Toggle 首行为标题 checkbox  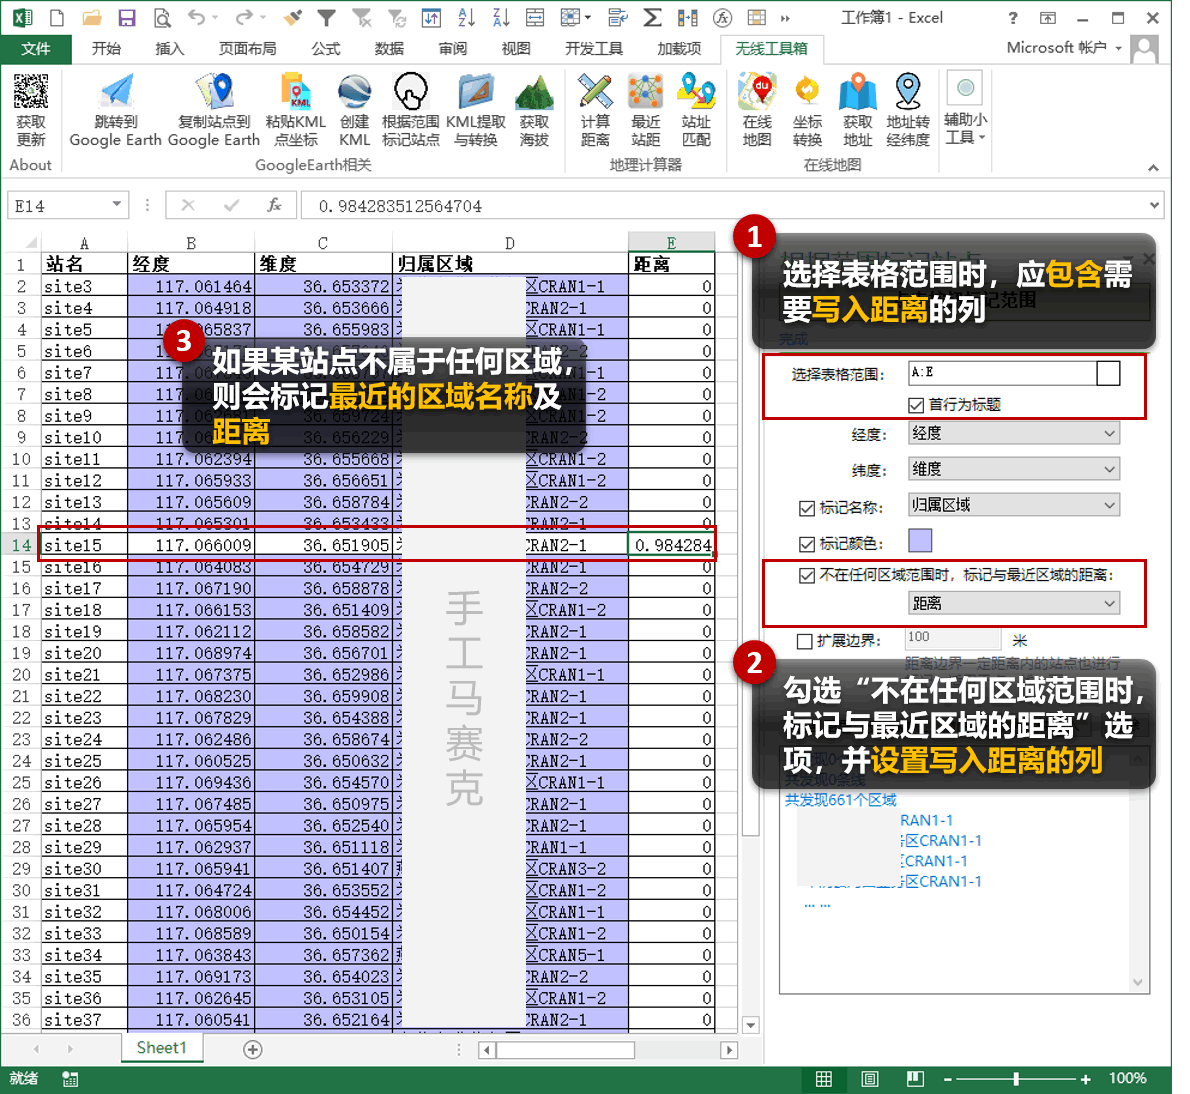(x=916, y=405)
